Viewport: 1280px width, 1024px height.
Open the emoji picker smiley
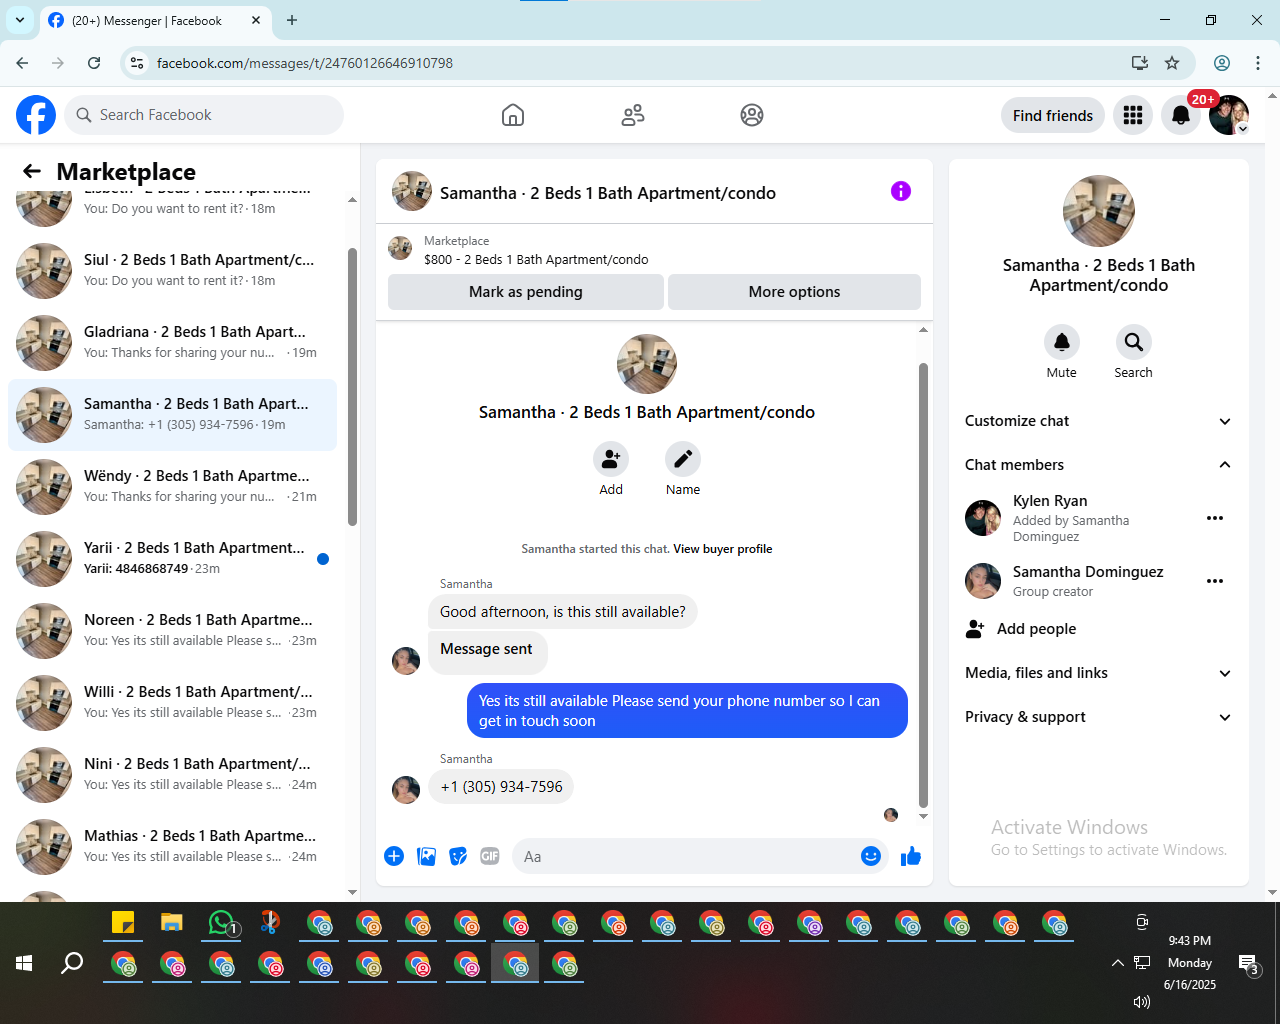coord(871,856)
